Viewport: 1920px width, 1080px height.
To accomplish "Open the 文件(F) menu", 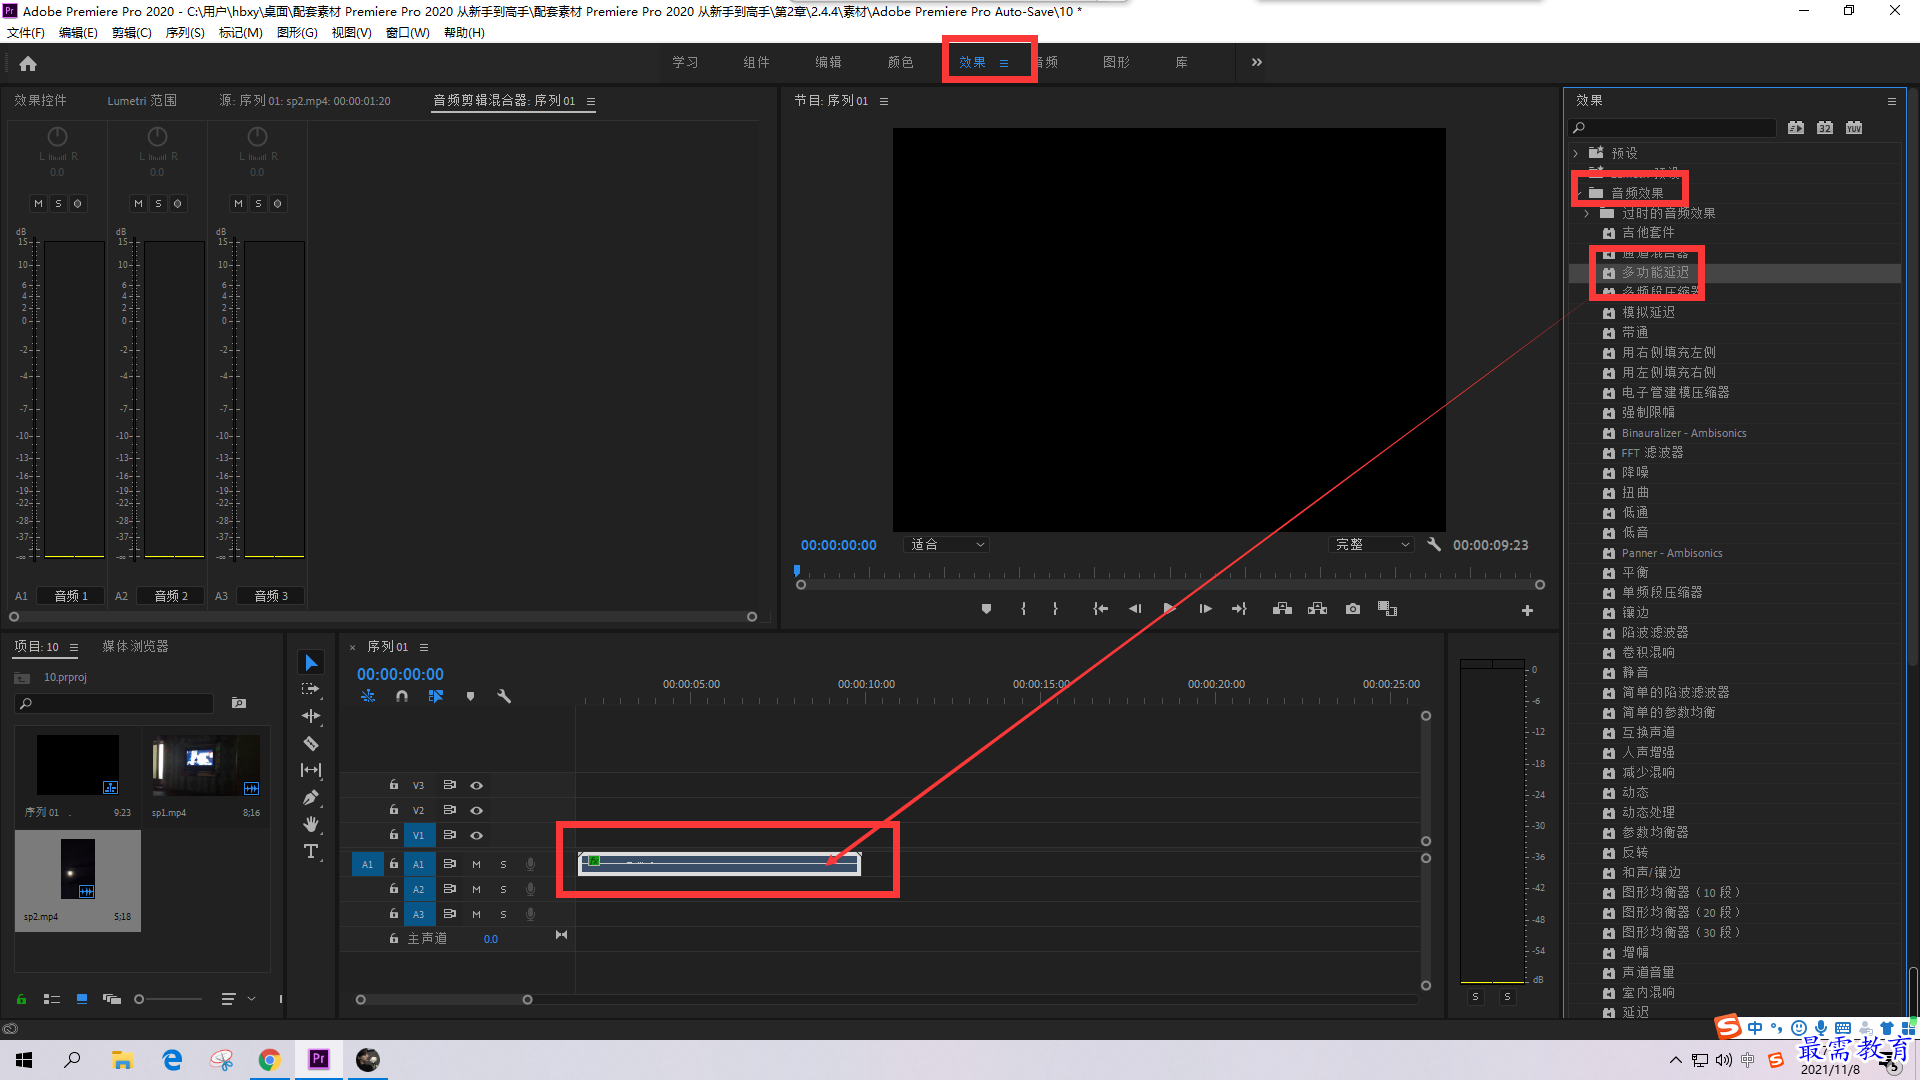I will (x=26, y=33).
